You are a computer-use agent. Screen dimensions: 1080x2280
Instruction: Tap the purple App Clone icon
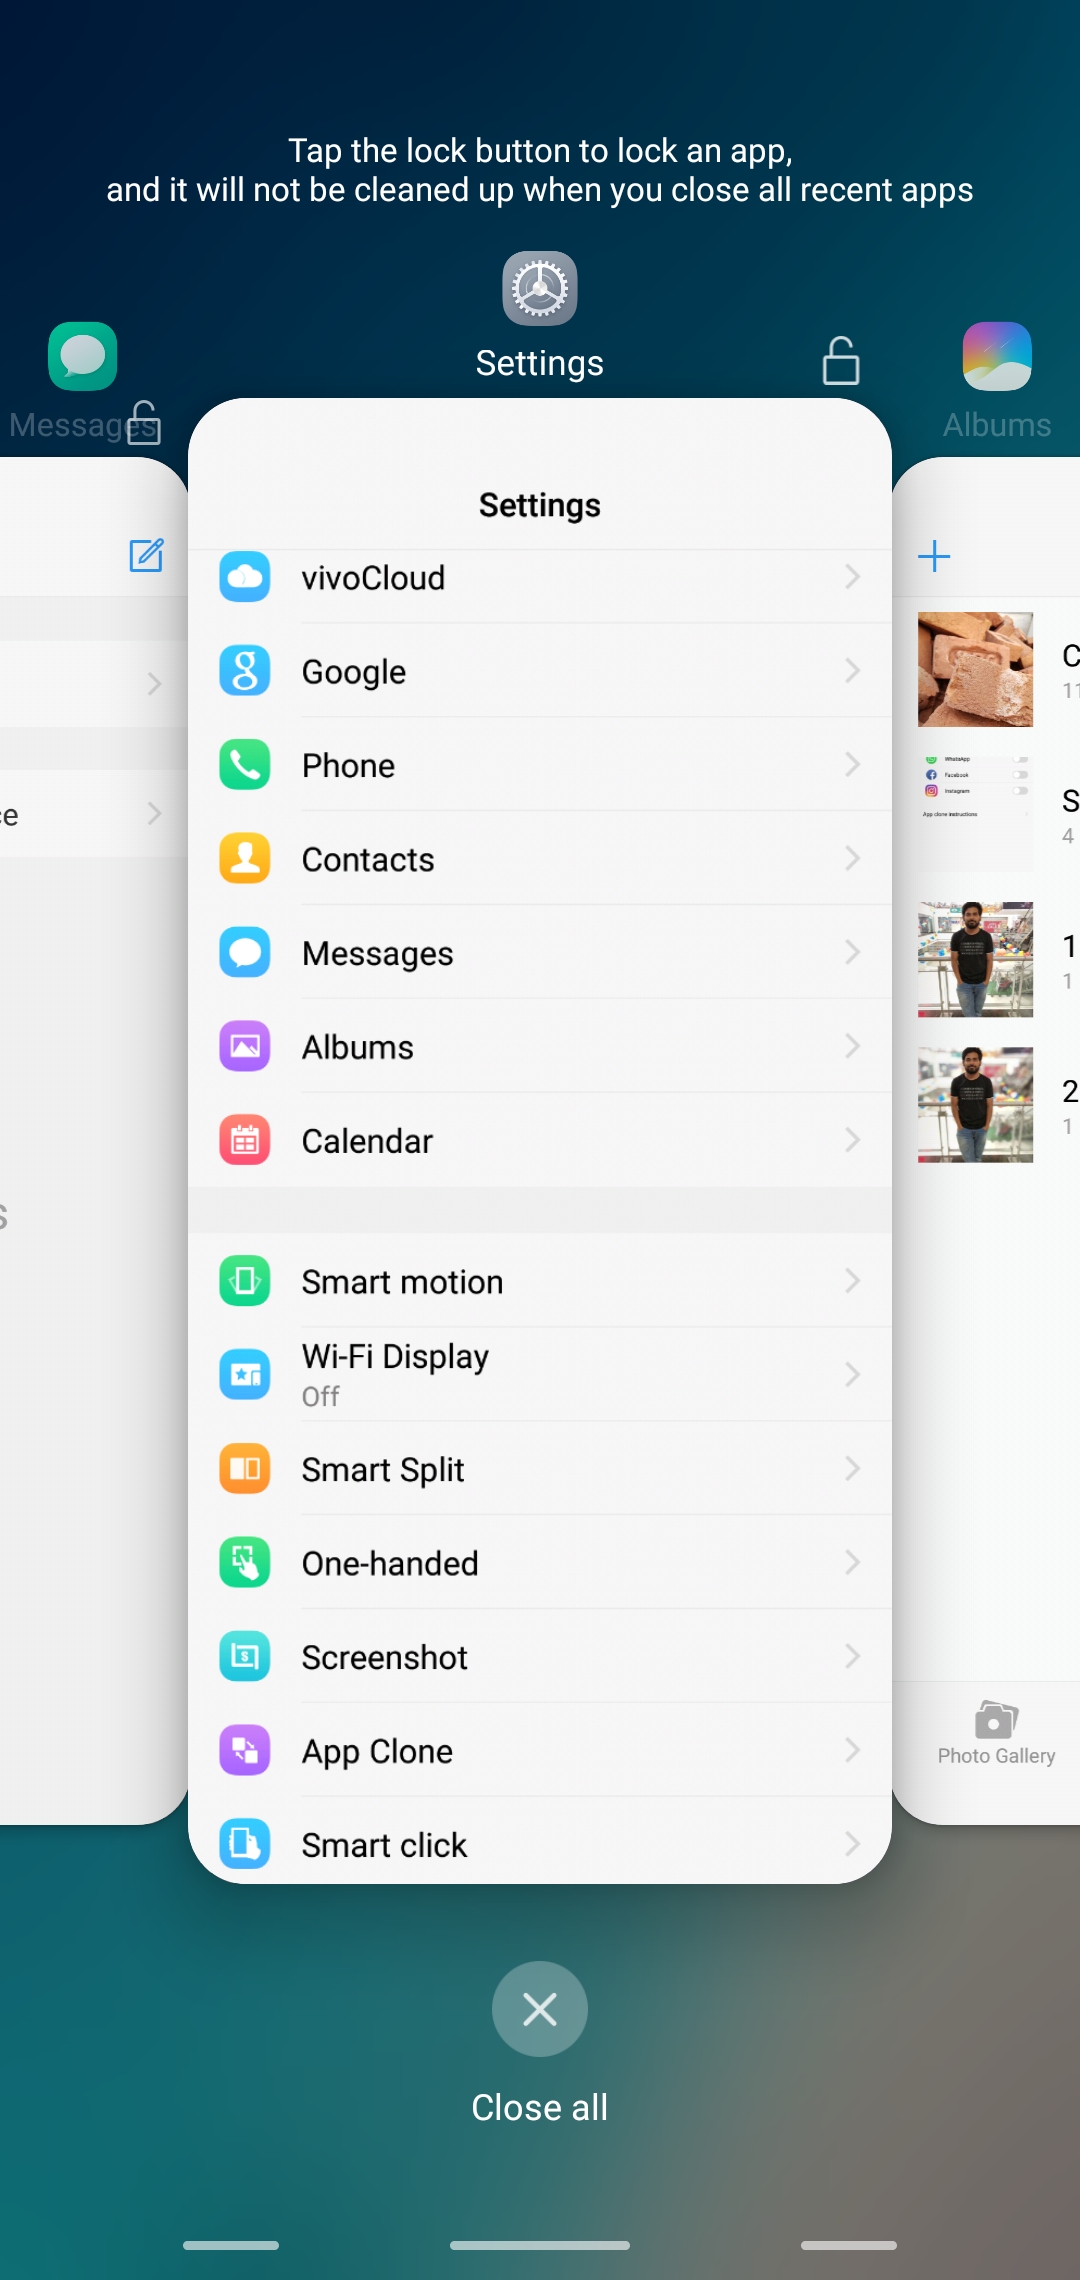tap(245, 1751)
